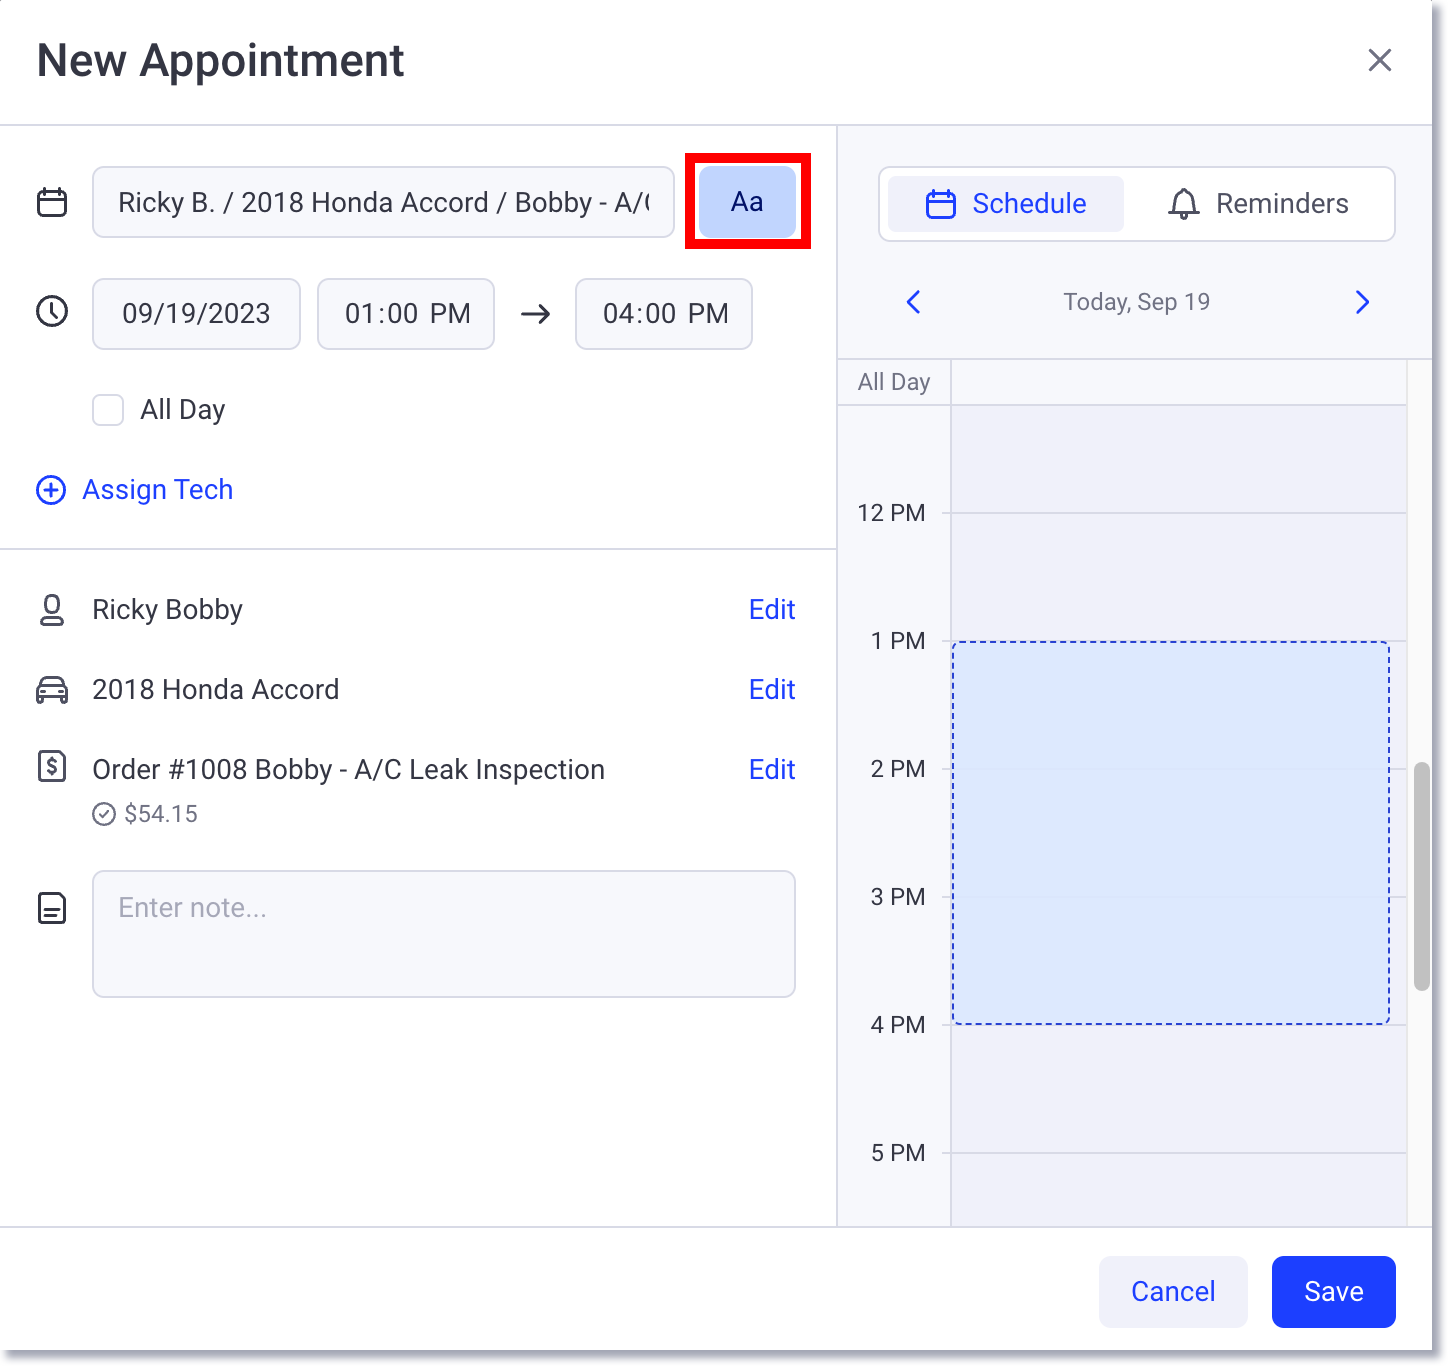This screenshot has width=1452, height=1370.
Task: Click the arrow between start and end times
Action: (x=535, y=314)
